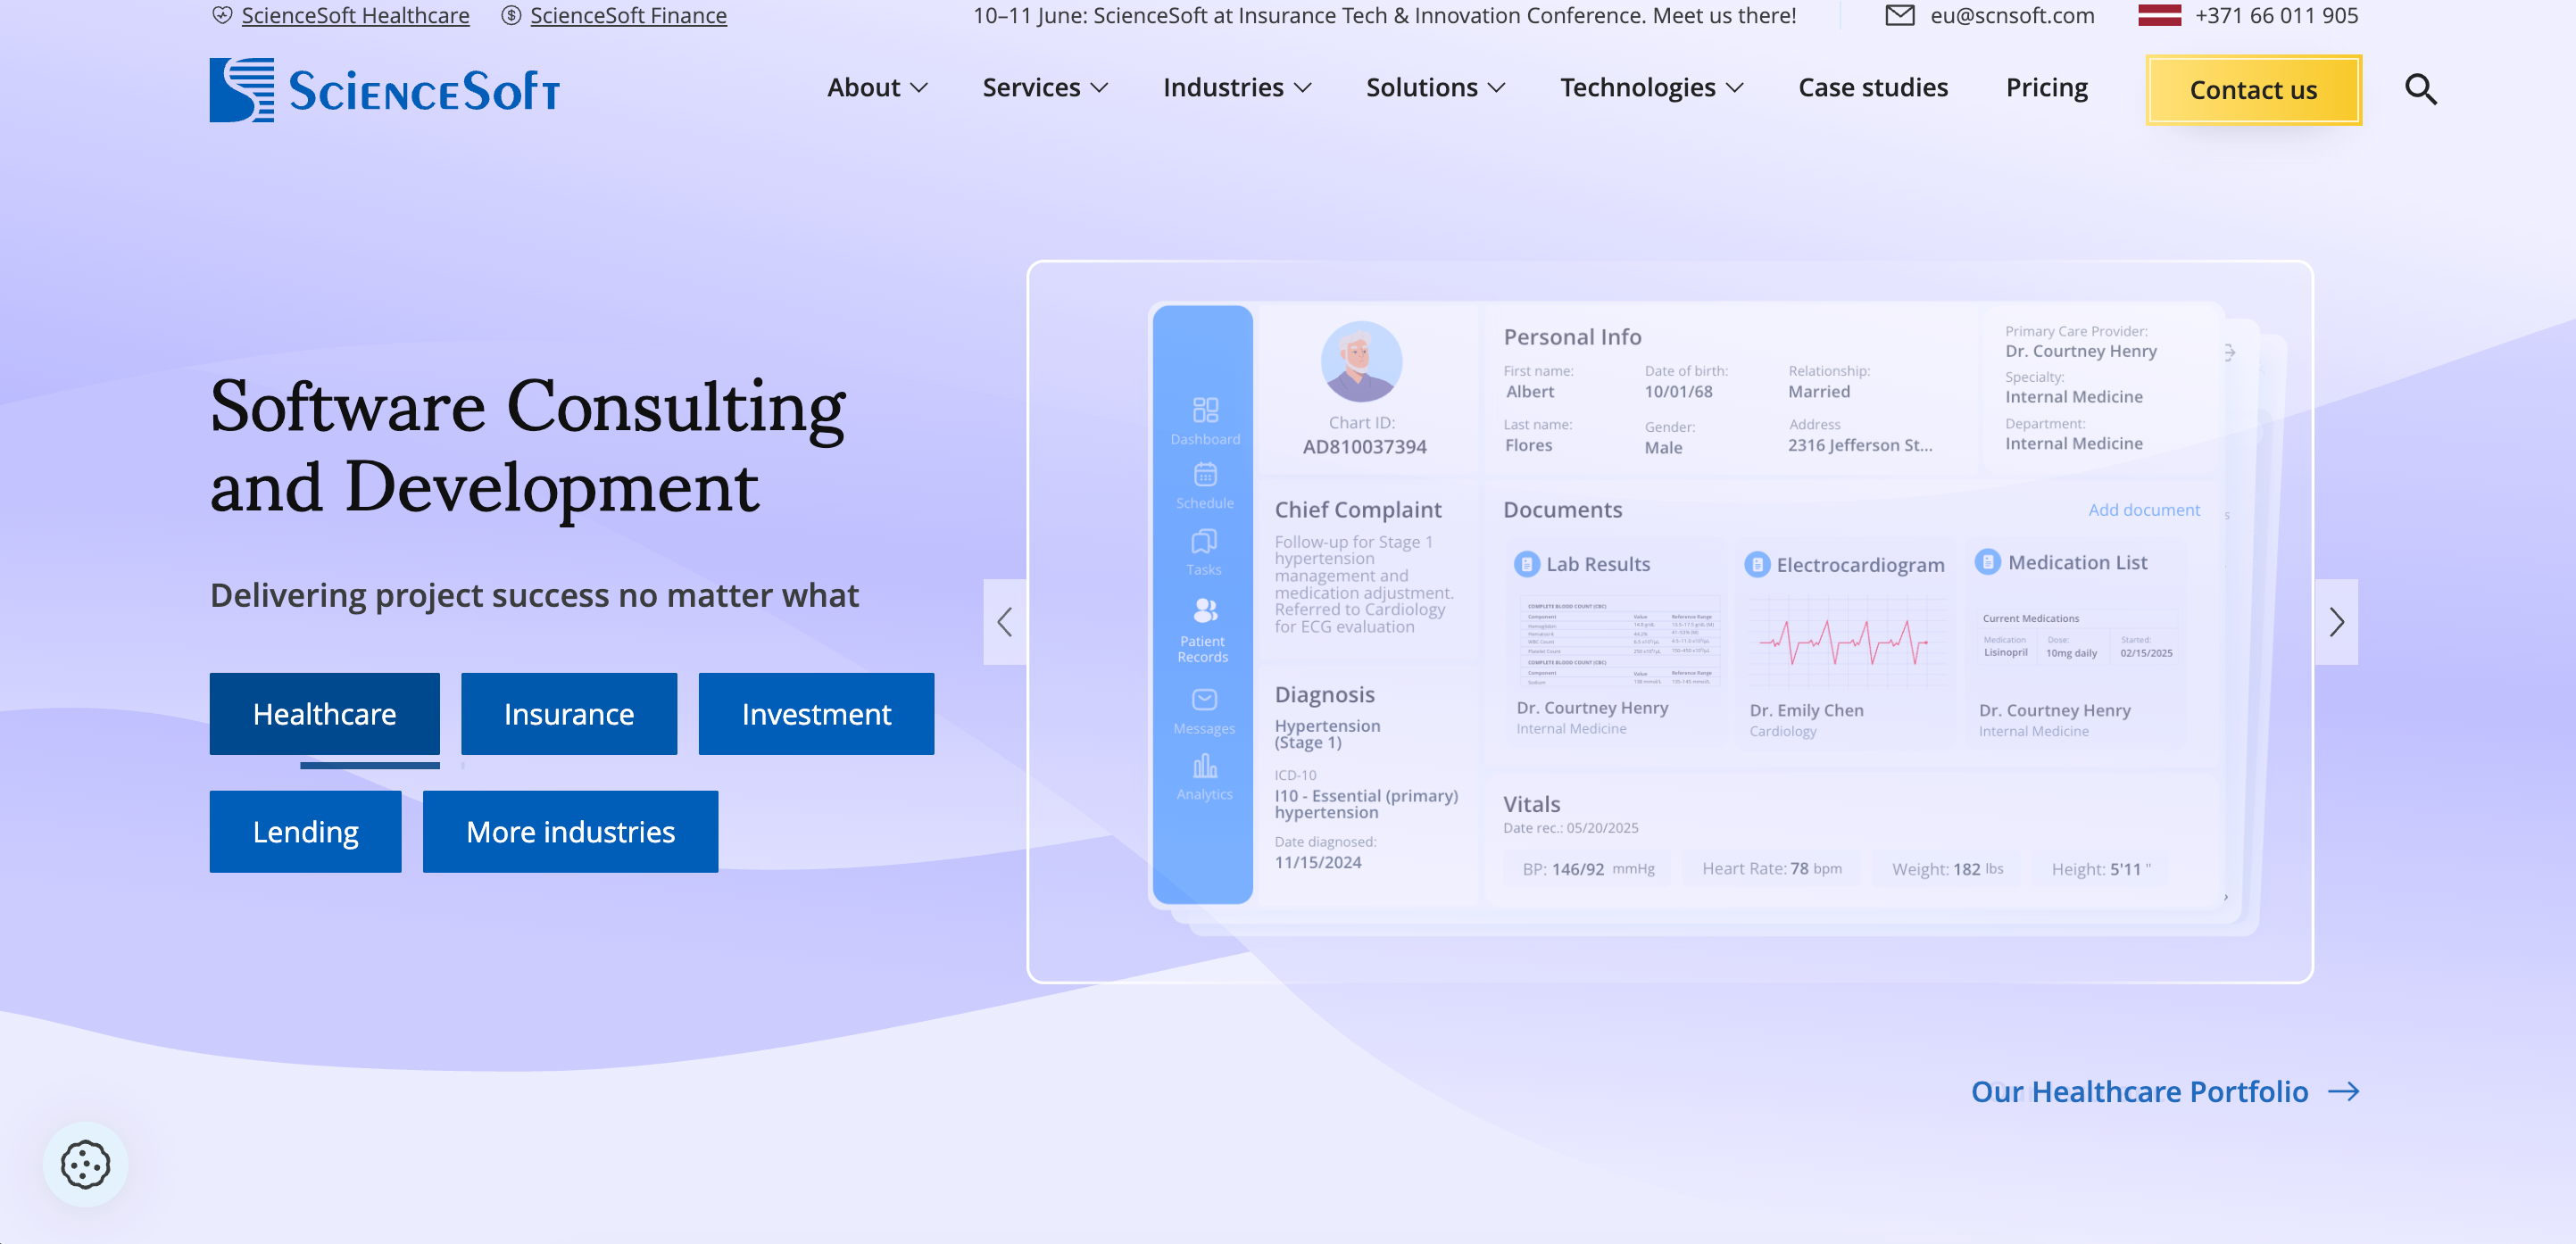Click Add document in mockup
2576x1244 pixels.
click(2143, 510)
